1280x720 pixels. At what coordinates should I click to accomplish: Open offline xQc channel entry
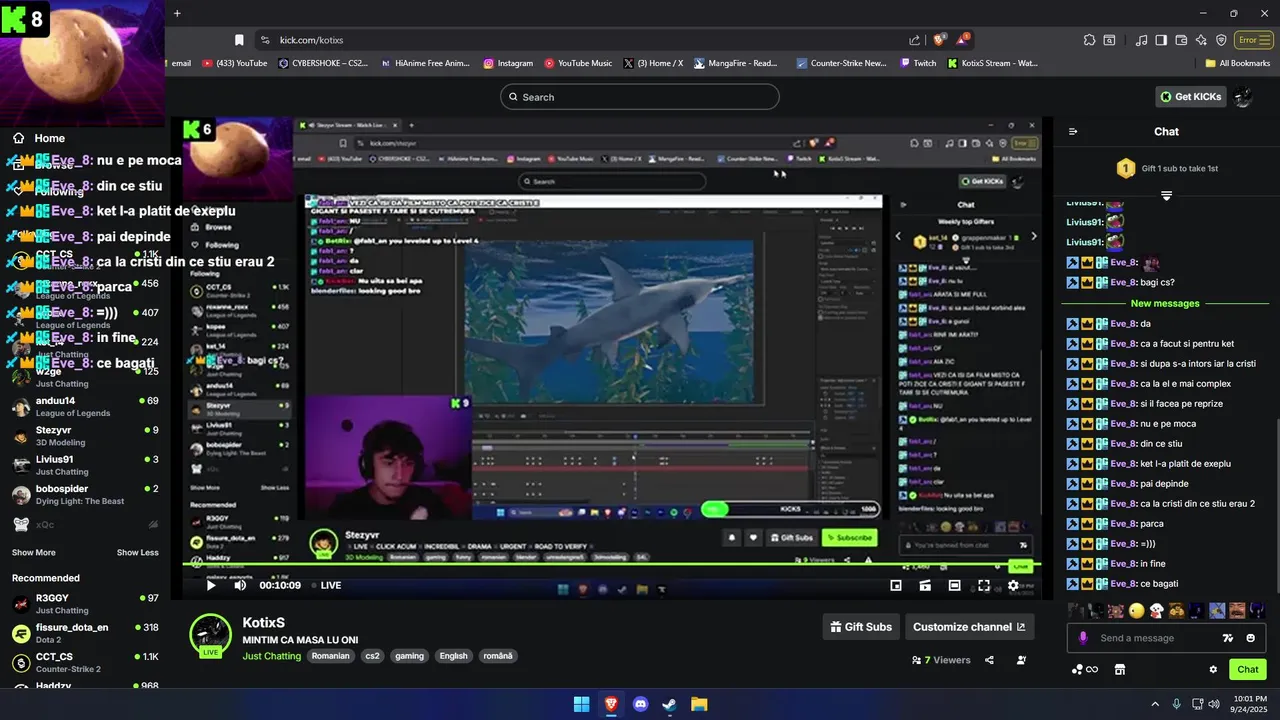84,524
